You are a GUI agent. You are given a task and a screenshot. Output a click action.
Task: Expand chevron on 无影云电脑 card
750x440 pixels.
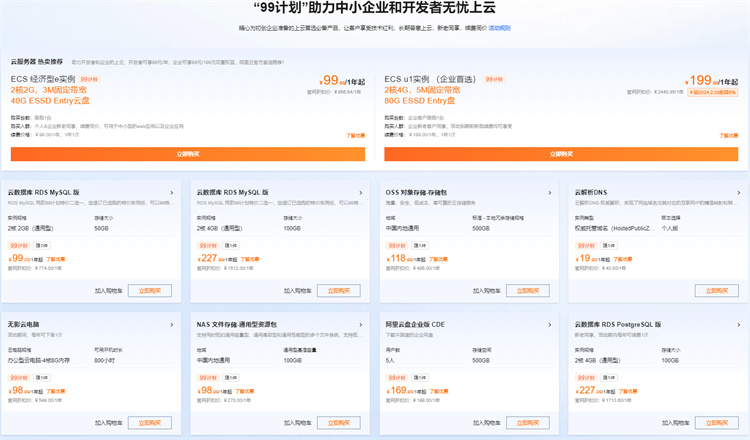[172, 325]
